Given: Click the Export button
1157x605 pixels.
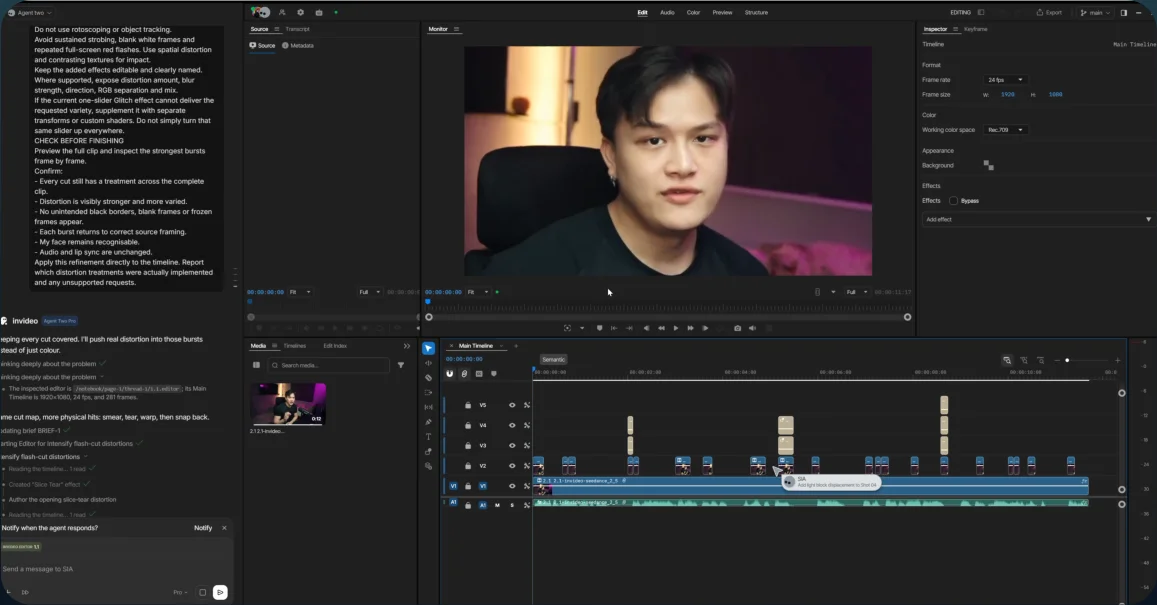Looking at the screenshot, I should [1049, 13].
